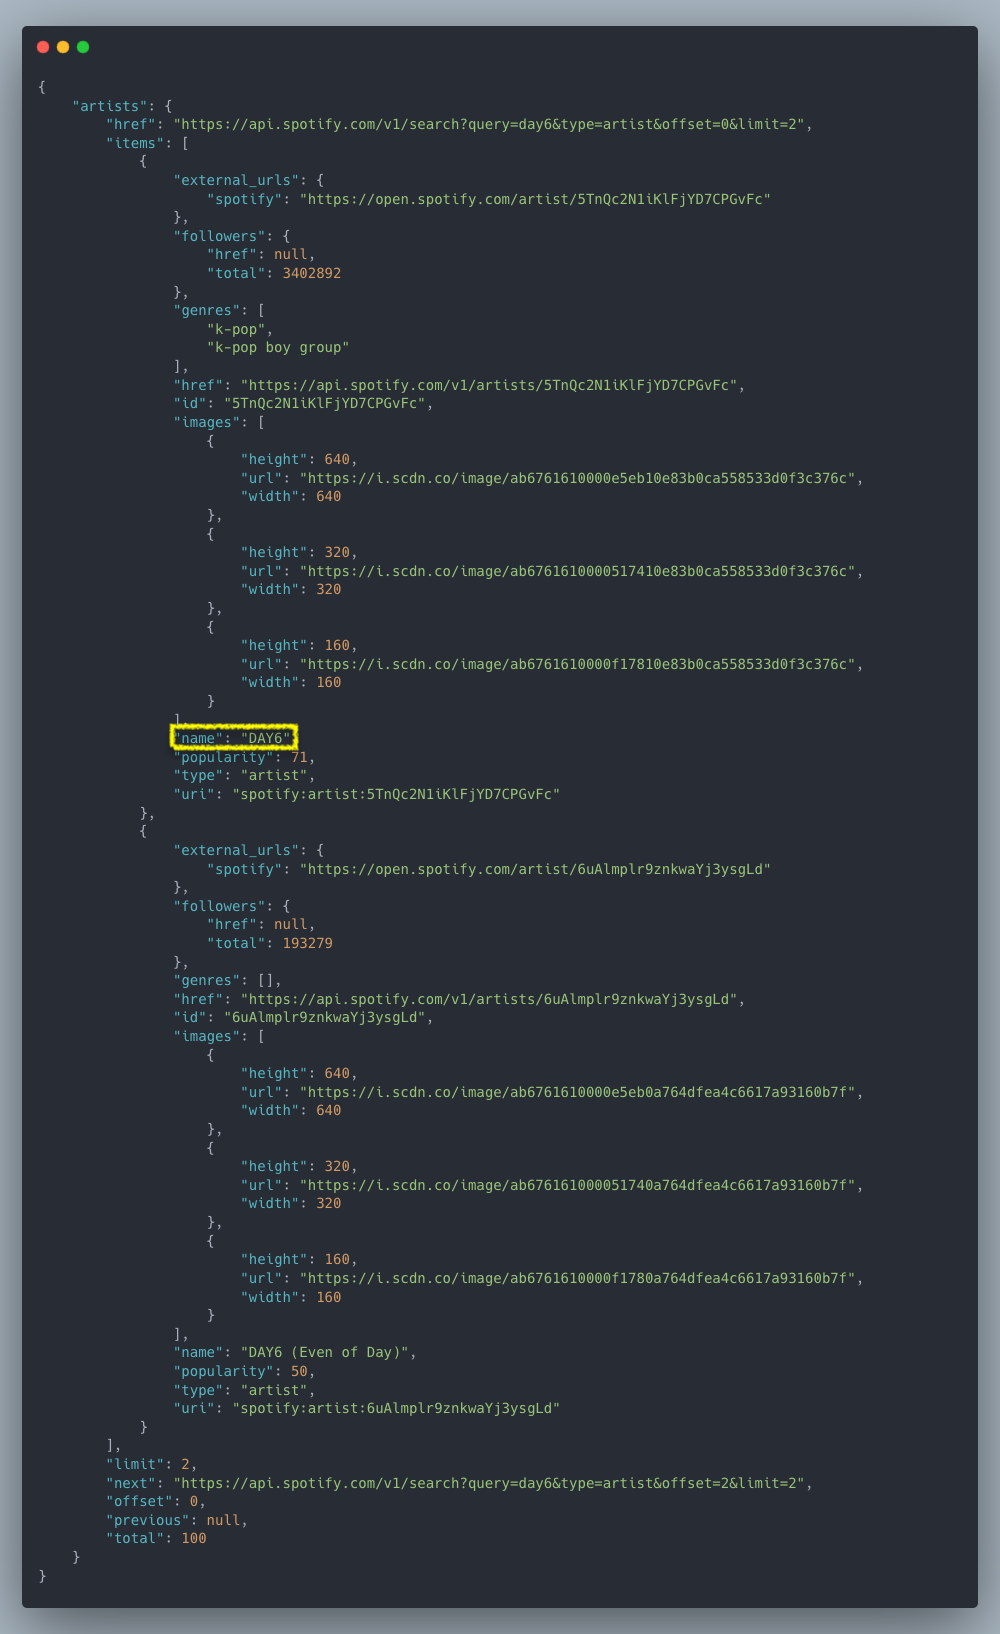Click image URL containing e5eb10e83b0ca558533d0f3c376c
This screenshot has width=1000, height=1634.
coord(578,478)
